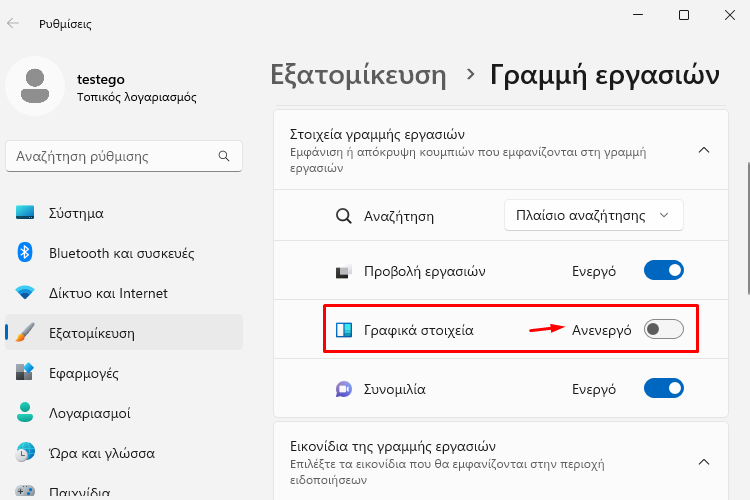Viewport: 750px width, 500px height.
Task: Turn off the Προβολή εργασιών toggle
Action: coord(663,270)
